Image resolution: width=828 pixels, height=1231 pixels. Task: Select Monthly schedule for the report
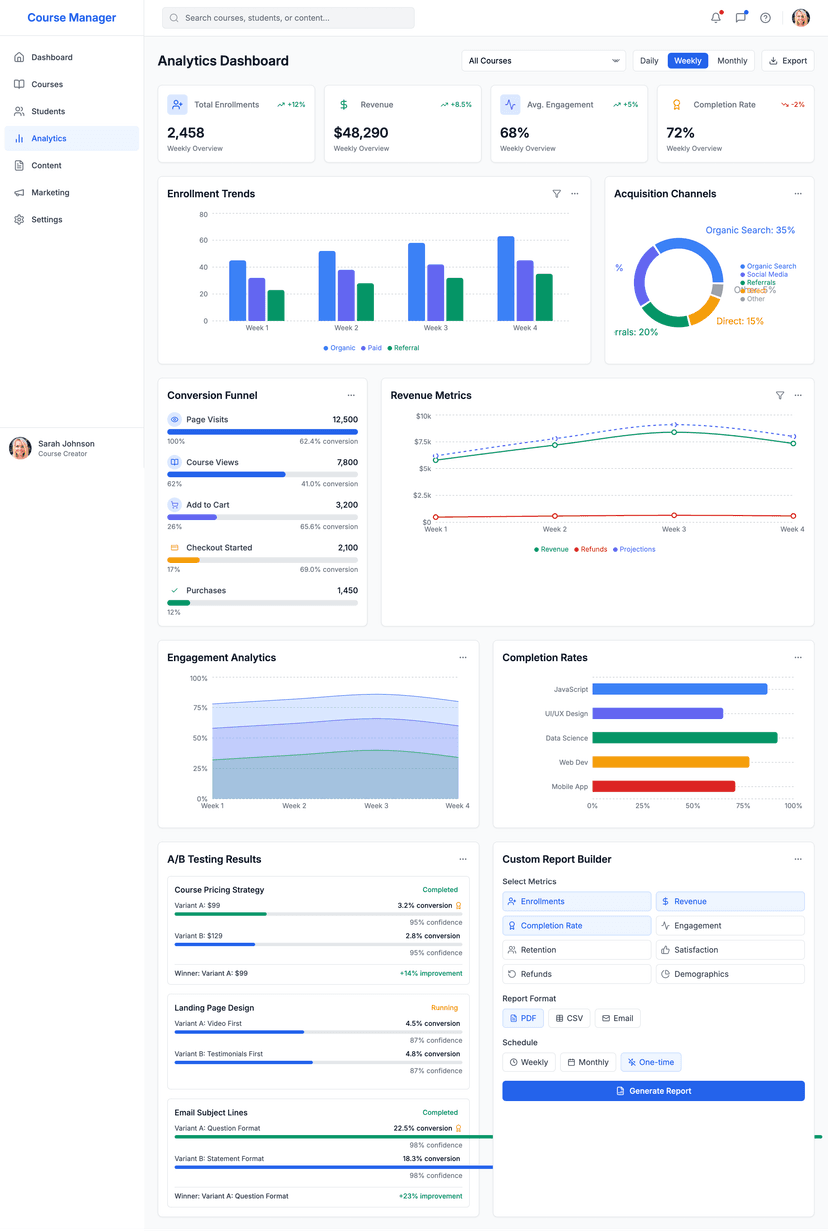(x=587, y=1062)
